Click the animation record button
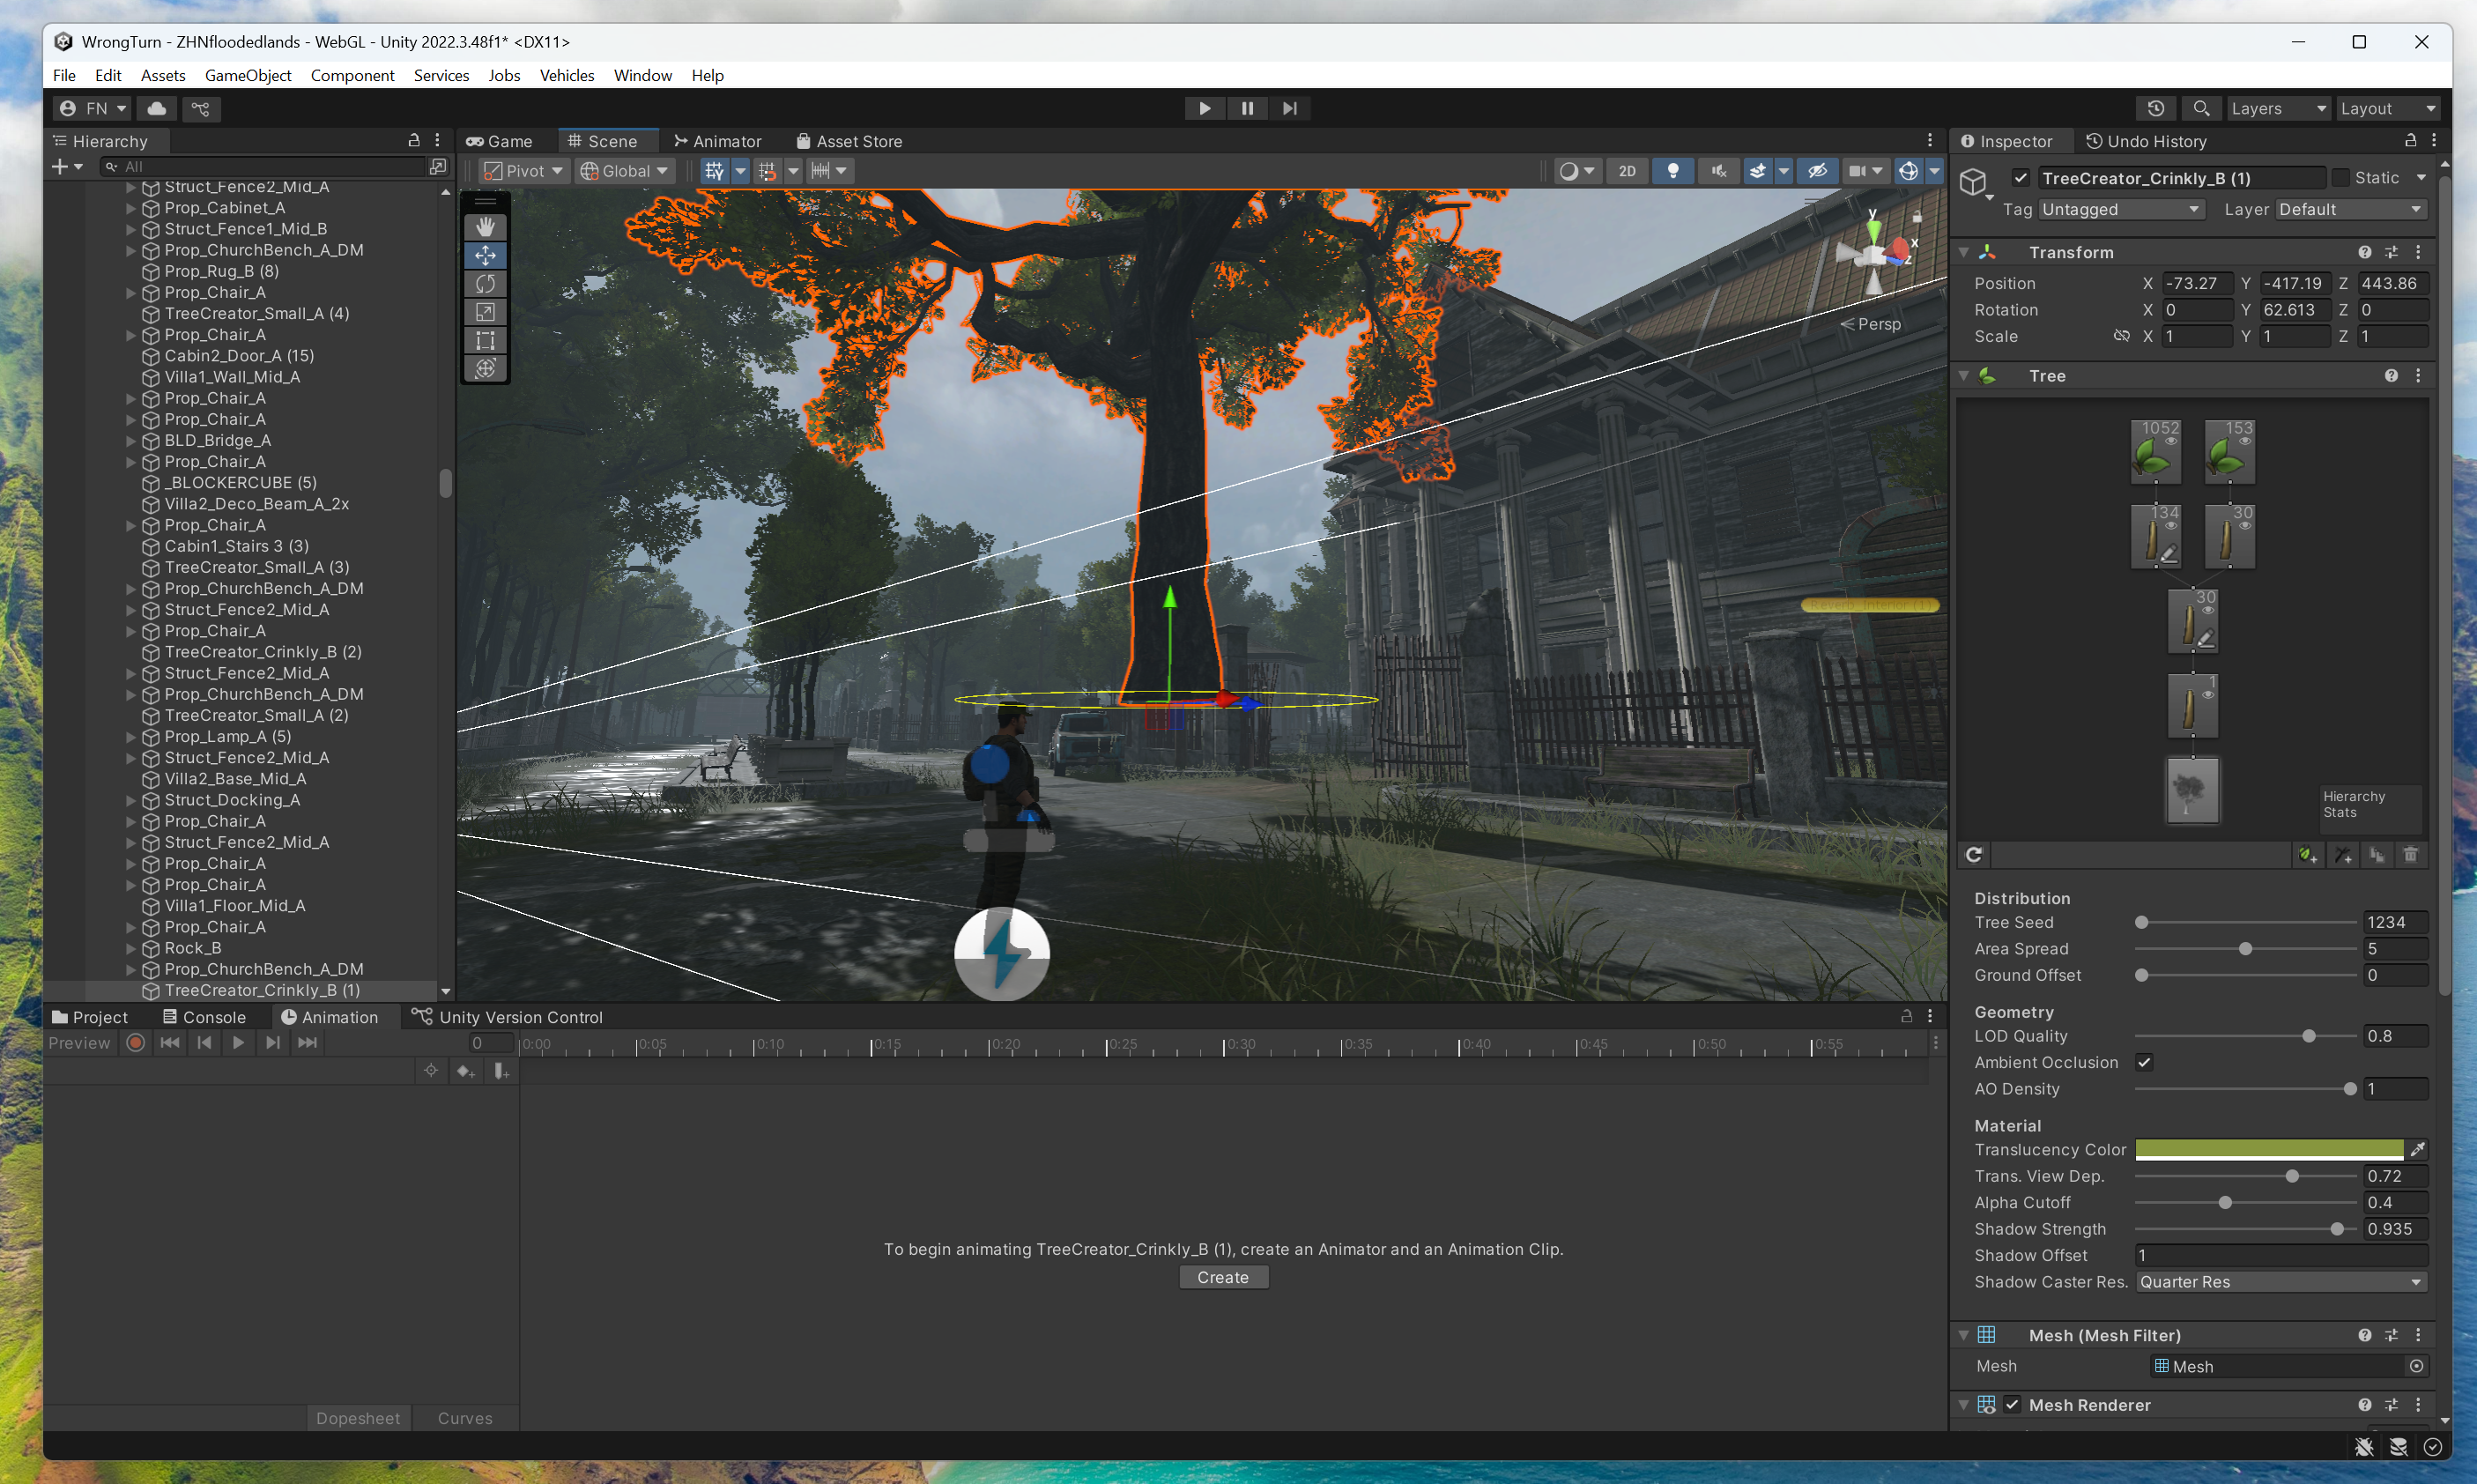The image size is (2477, 1484). click(x=136, y=1043)
